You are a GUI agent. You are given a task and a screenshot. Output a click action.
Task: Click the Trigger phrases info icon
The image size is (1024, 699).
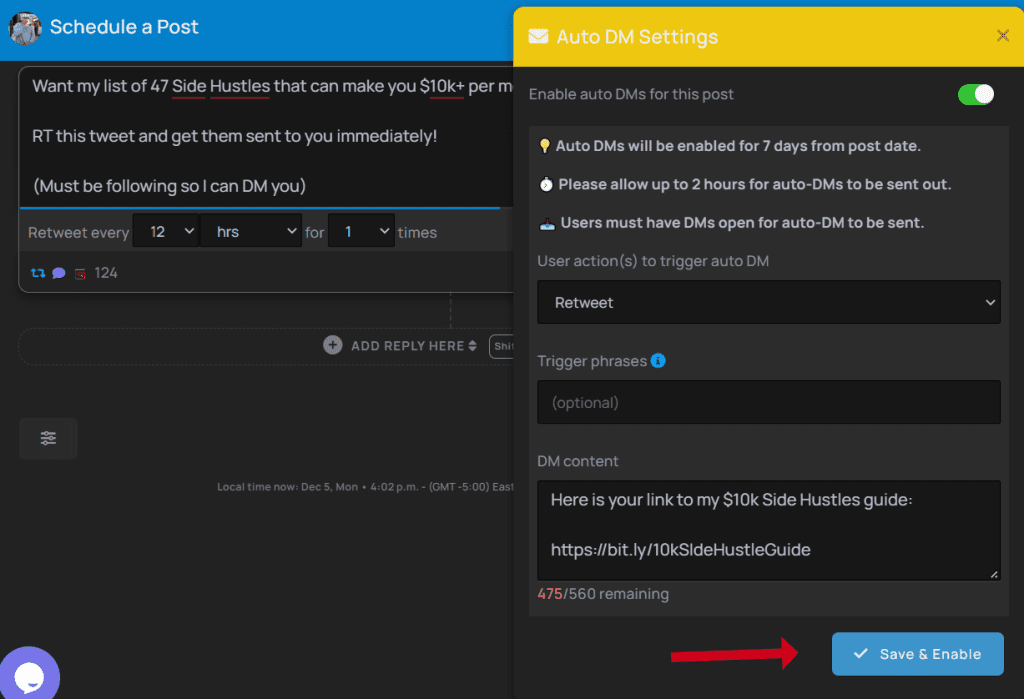tap(658, 361)
